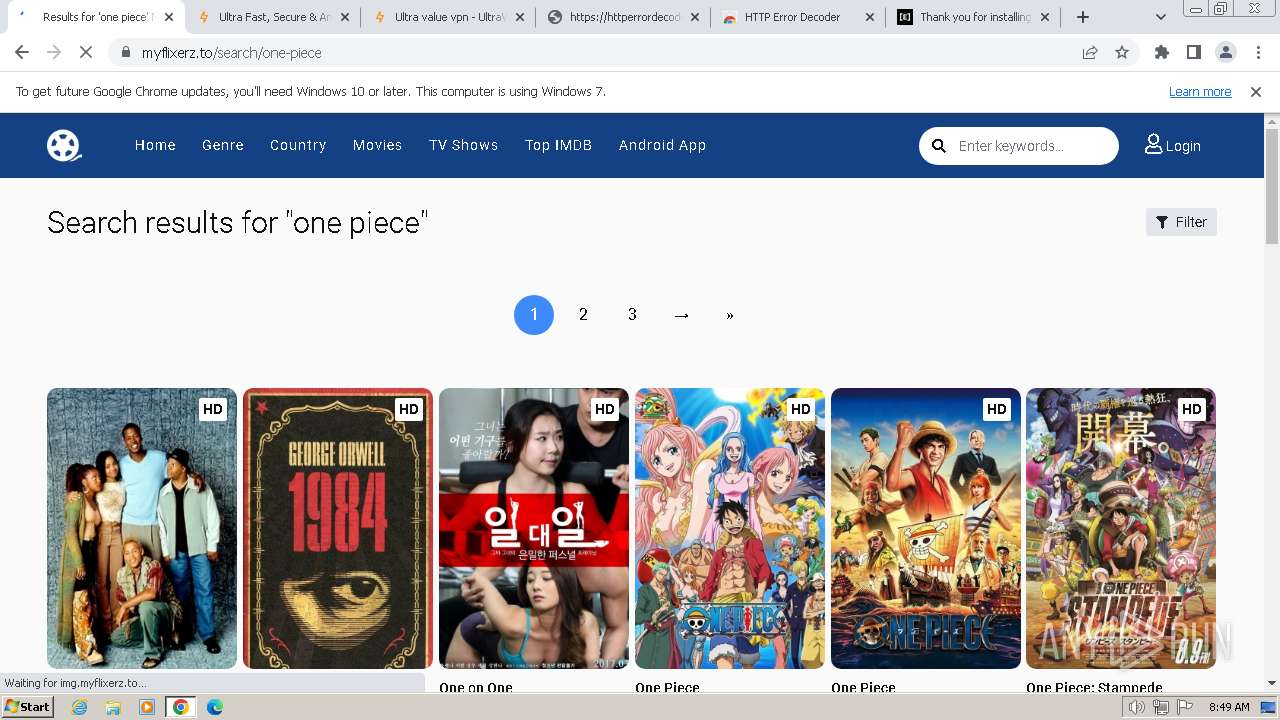
Task: Open the Windows Start menu
Action: tap(28, 707)
